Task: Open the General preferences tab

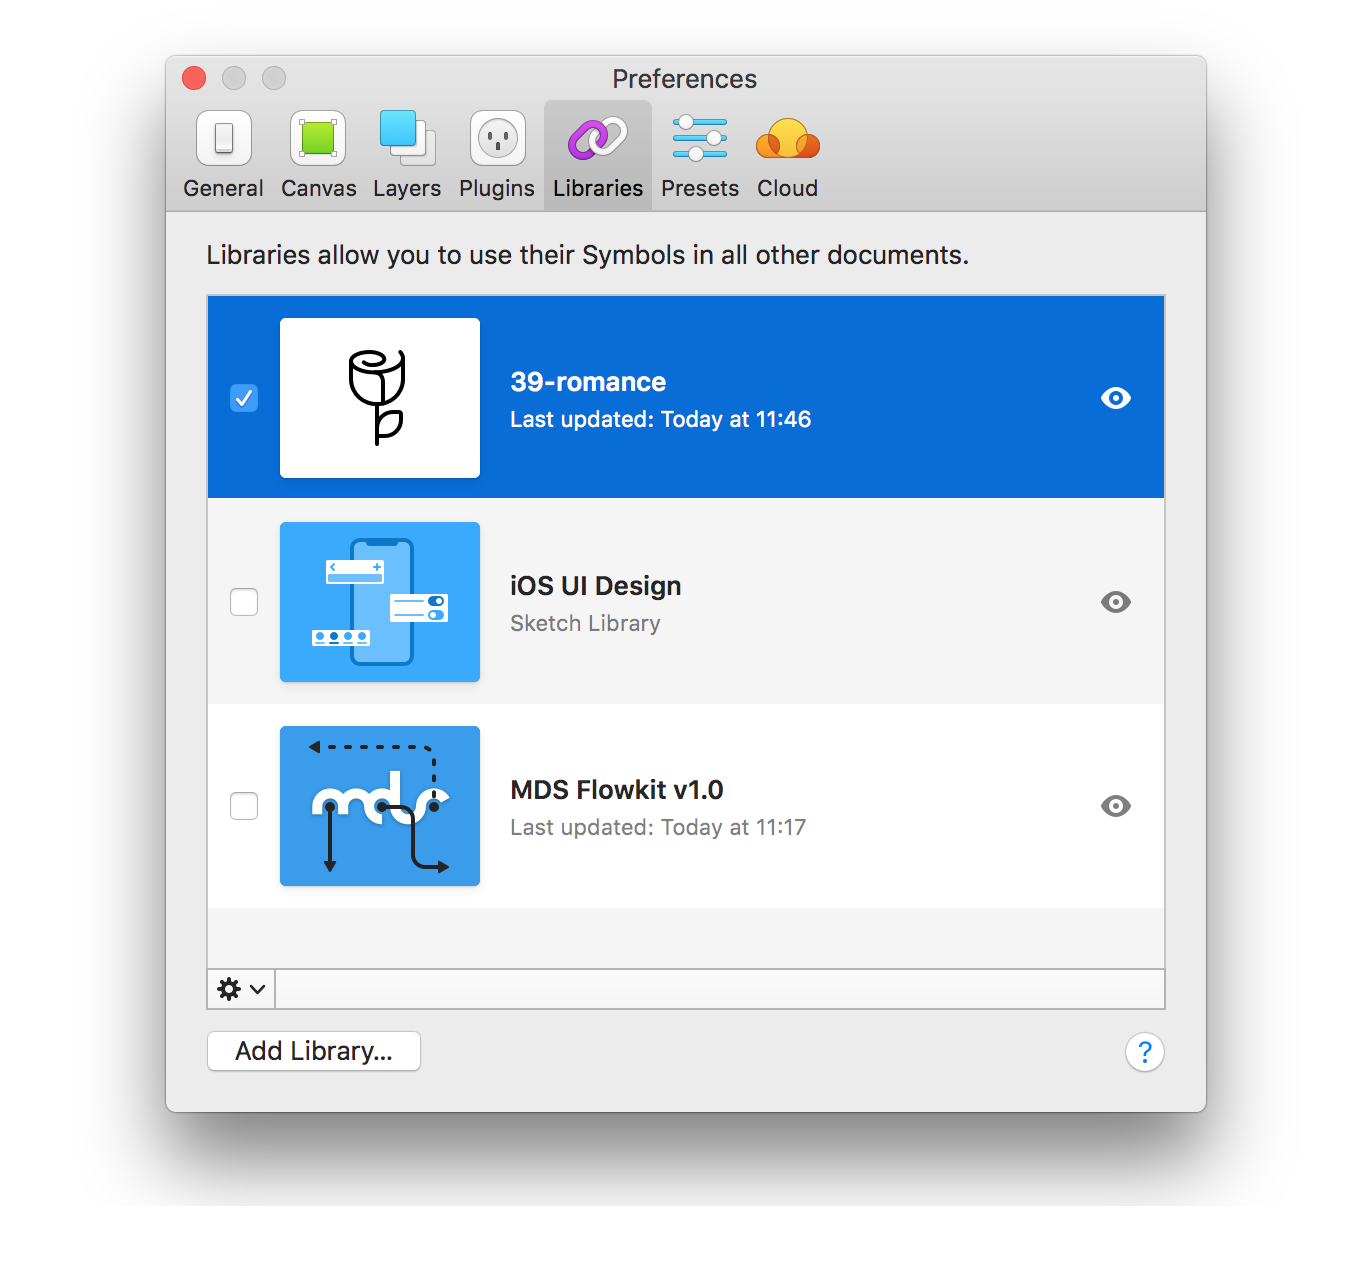Action: (x=223, y=156)
